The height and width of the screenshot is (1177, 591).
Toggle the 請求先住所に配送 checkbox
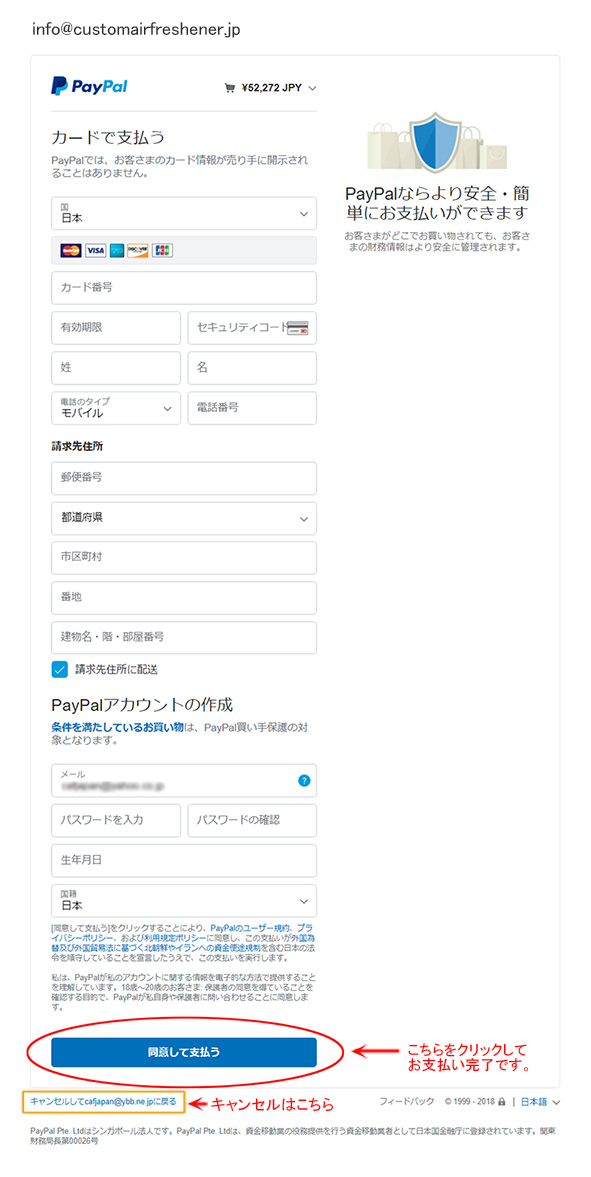(x=60, y=669)
